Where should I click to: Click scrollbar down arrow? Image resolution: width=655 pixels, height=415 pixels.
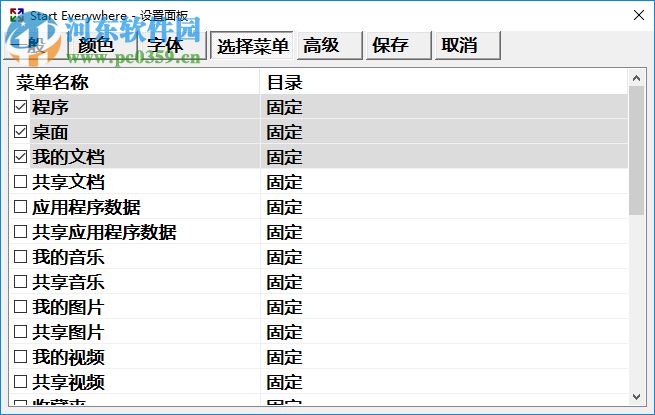pyautogui.click(x=637, y=397)
